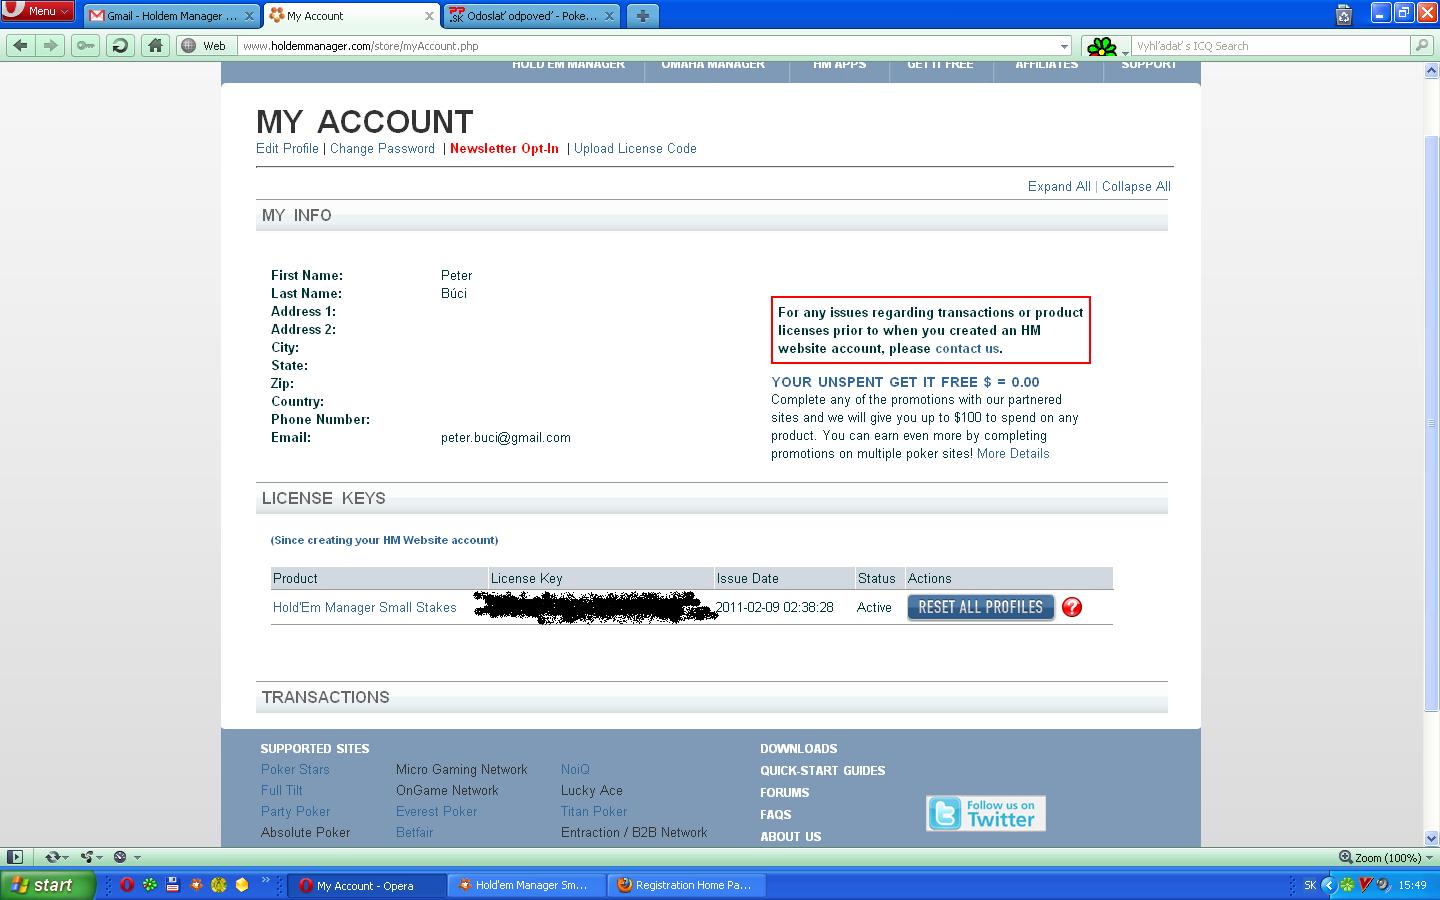This screenshot has height=900, width=1440.
Task: Toggle the Opera side panel button
Action: [x=15, y=857]
